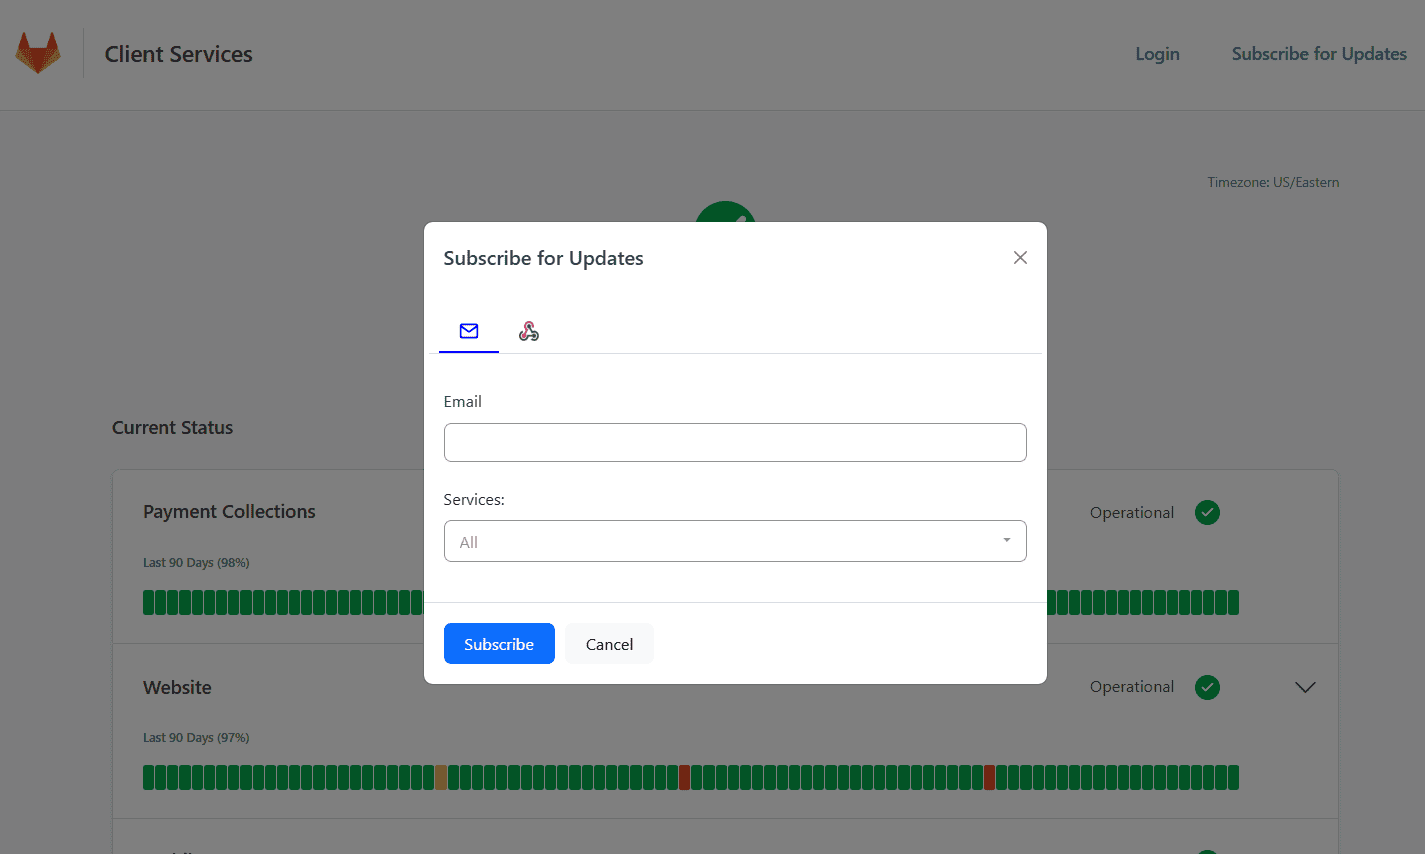Click the Email input field
The width and height of the screenshot is (1425, 854).
click(x=734, y=442)
